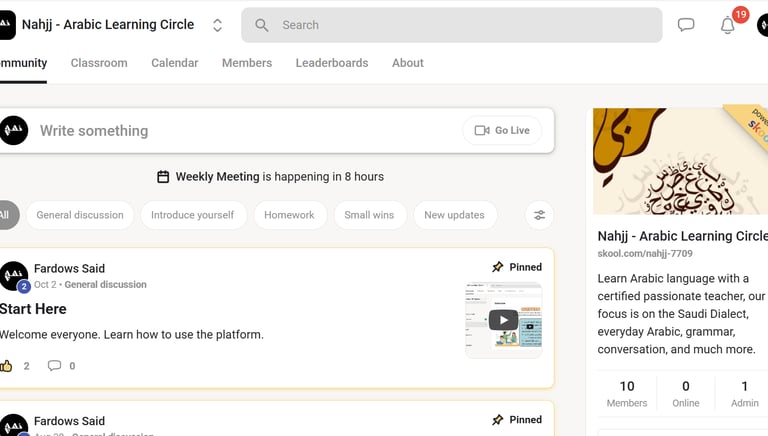
Task: Filter by Small wins category
Action: coord(369,215)
